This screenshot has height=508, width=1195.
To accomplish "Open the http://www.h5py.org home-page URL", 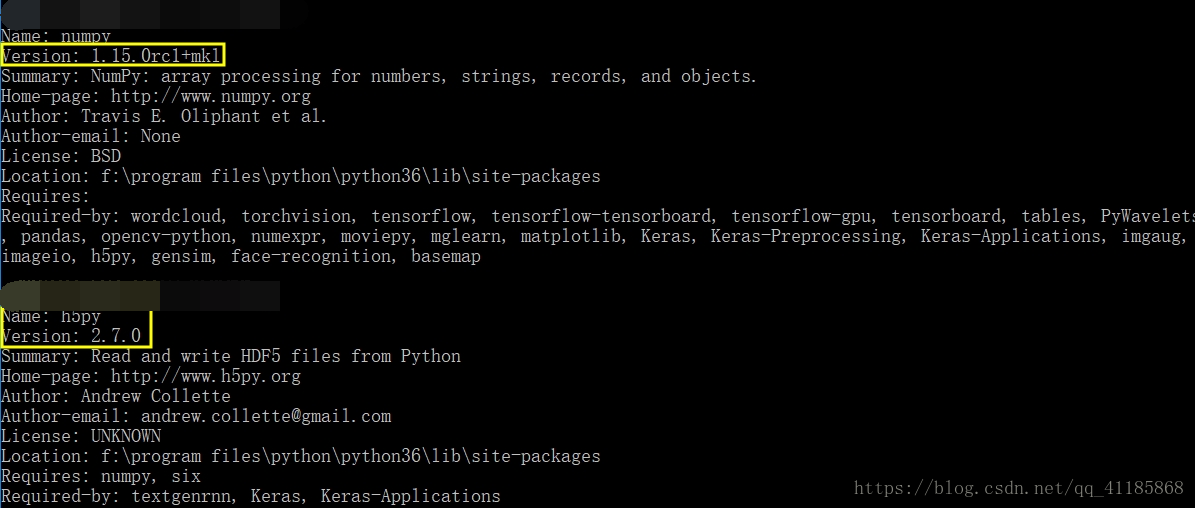I will pyautogui.click(x=206, y=376).
